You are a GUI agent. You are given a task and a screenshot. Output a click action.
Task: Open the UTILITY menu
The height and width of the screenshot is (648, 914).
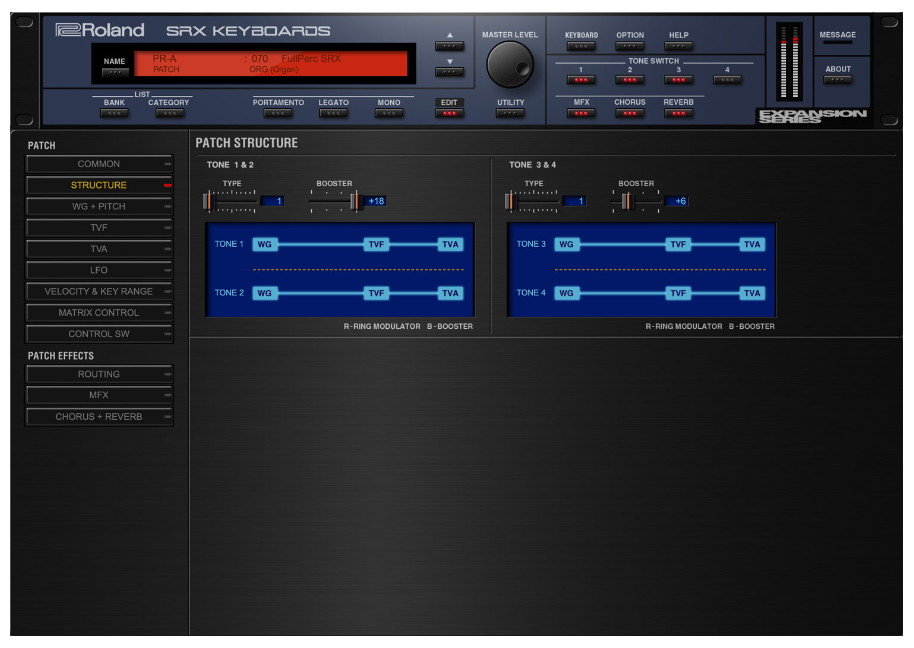pyautogui.click(x=510, y=113)
